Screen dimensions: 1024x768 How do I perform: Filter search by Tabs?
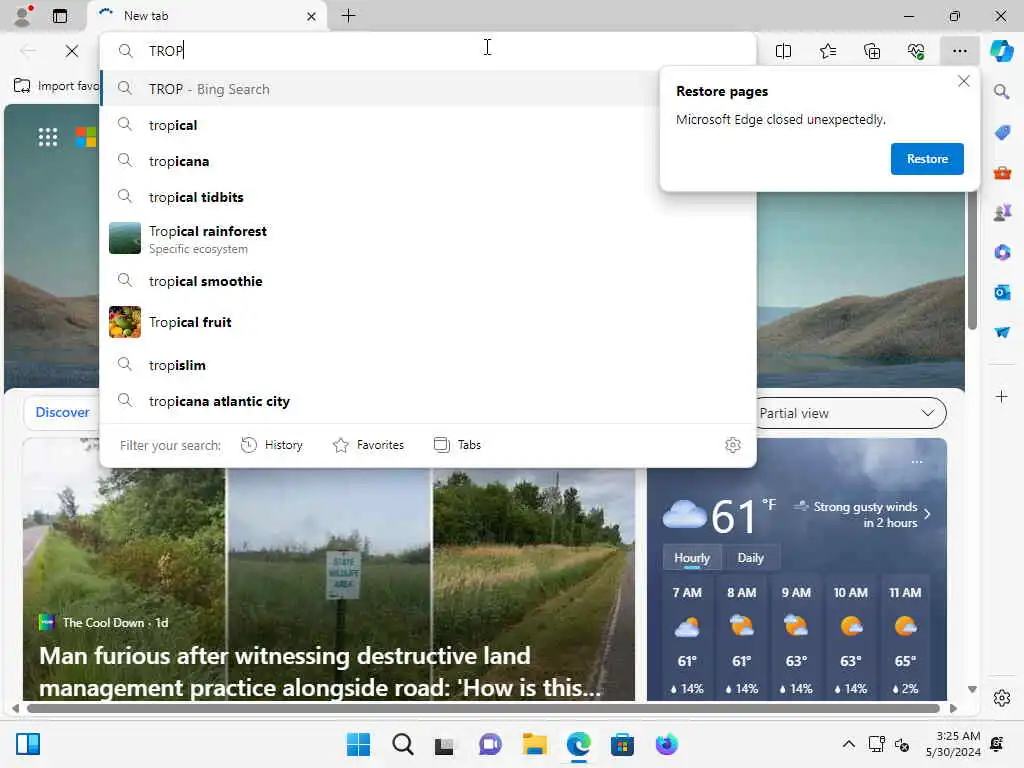[457, 445]
